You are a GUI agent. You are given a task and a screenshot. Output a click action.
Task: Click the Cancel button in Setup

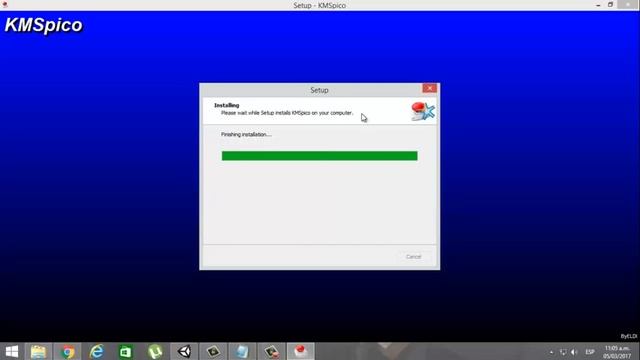click(413, 257)
